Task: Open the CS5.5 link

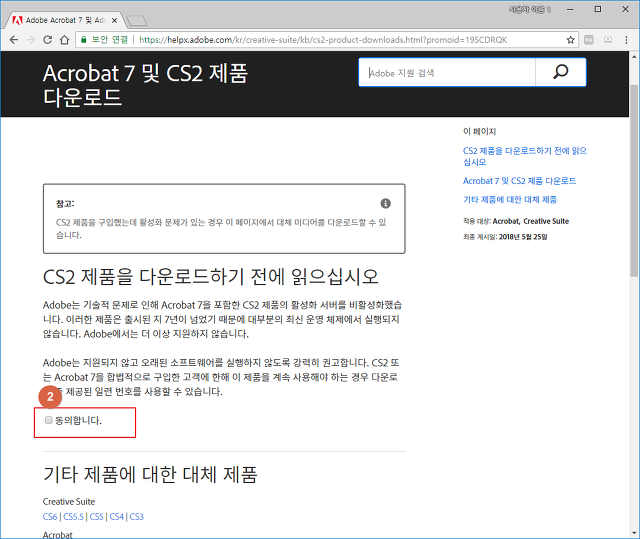Action: pos(73,517)
